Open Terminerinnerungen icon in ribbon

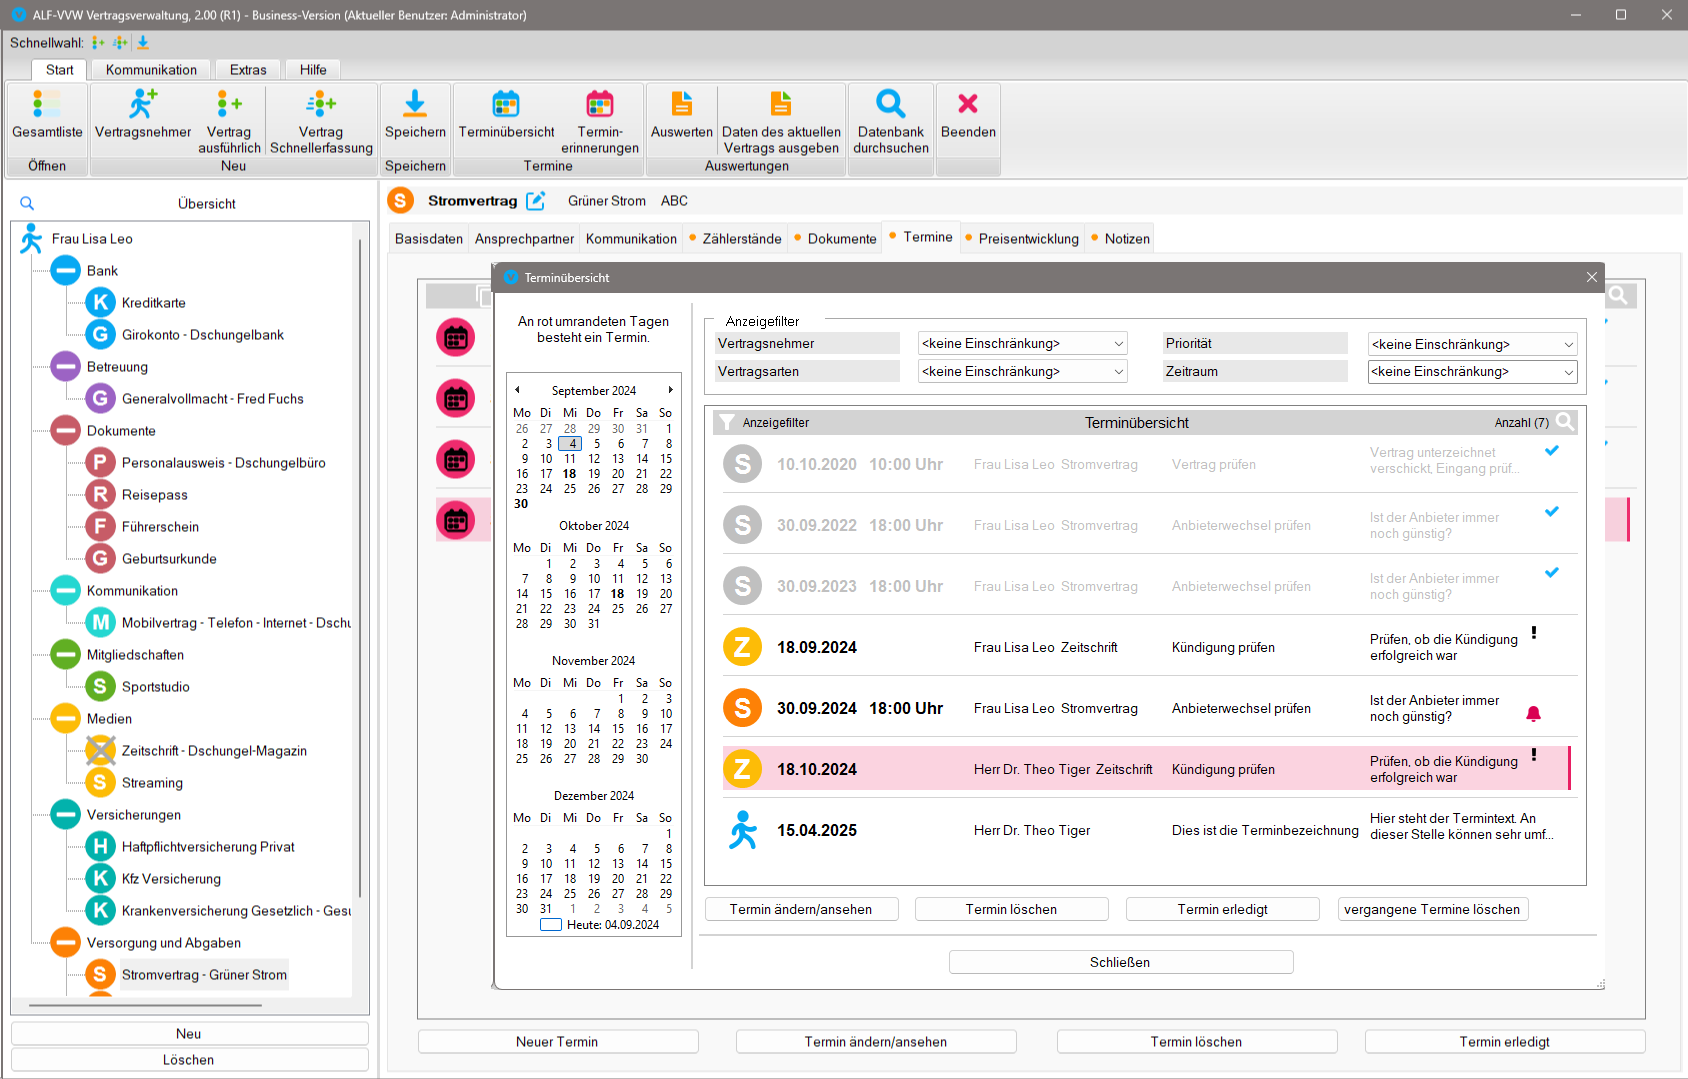(600, 104)
